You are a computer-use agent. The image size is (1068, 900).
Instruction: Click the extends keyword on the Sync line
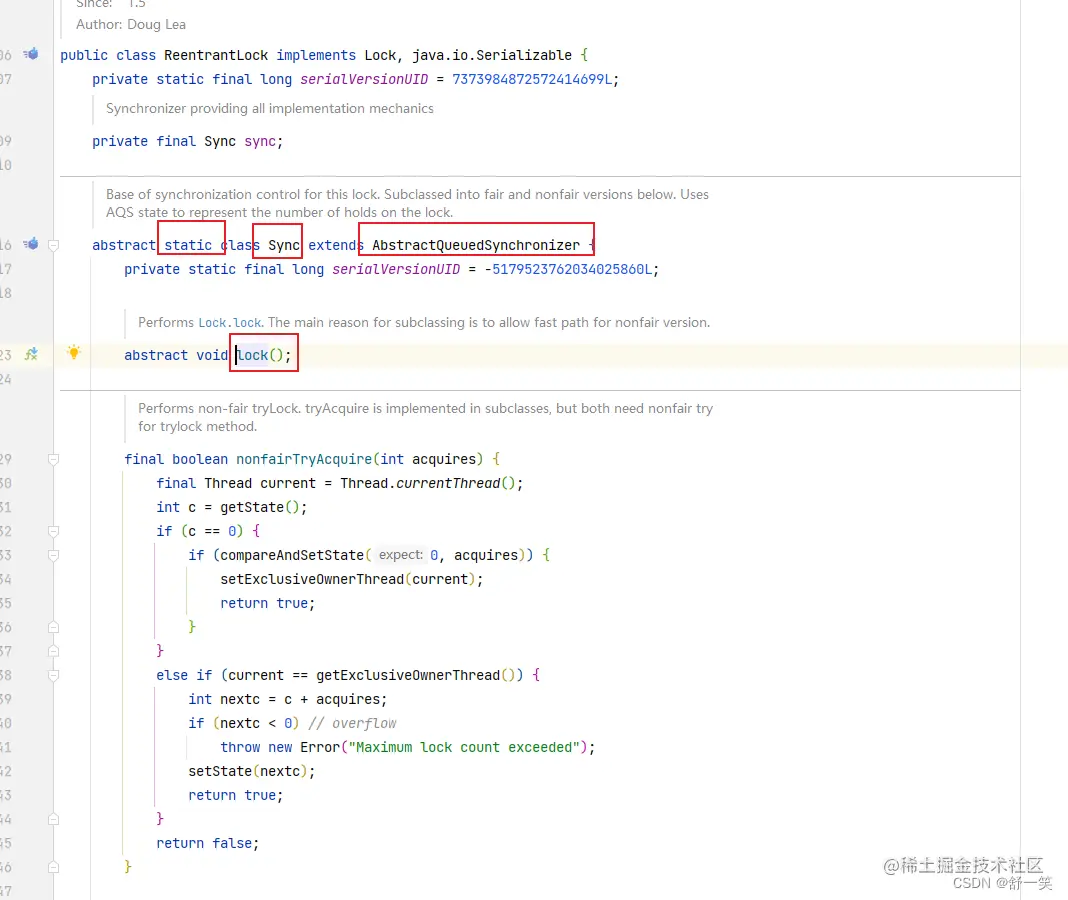[x=336, y=245]
